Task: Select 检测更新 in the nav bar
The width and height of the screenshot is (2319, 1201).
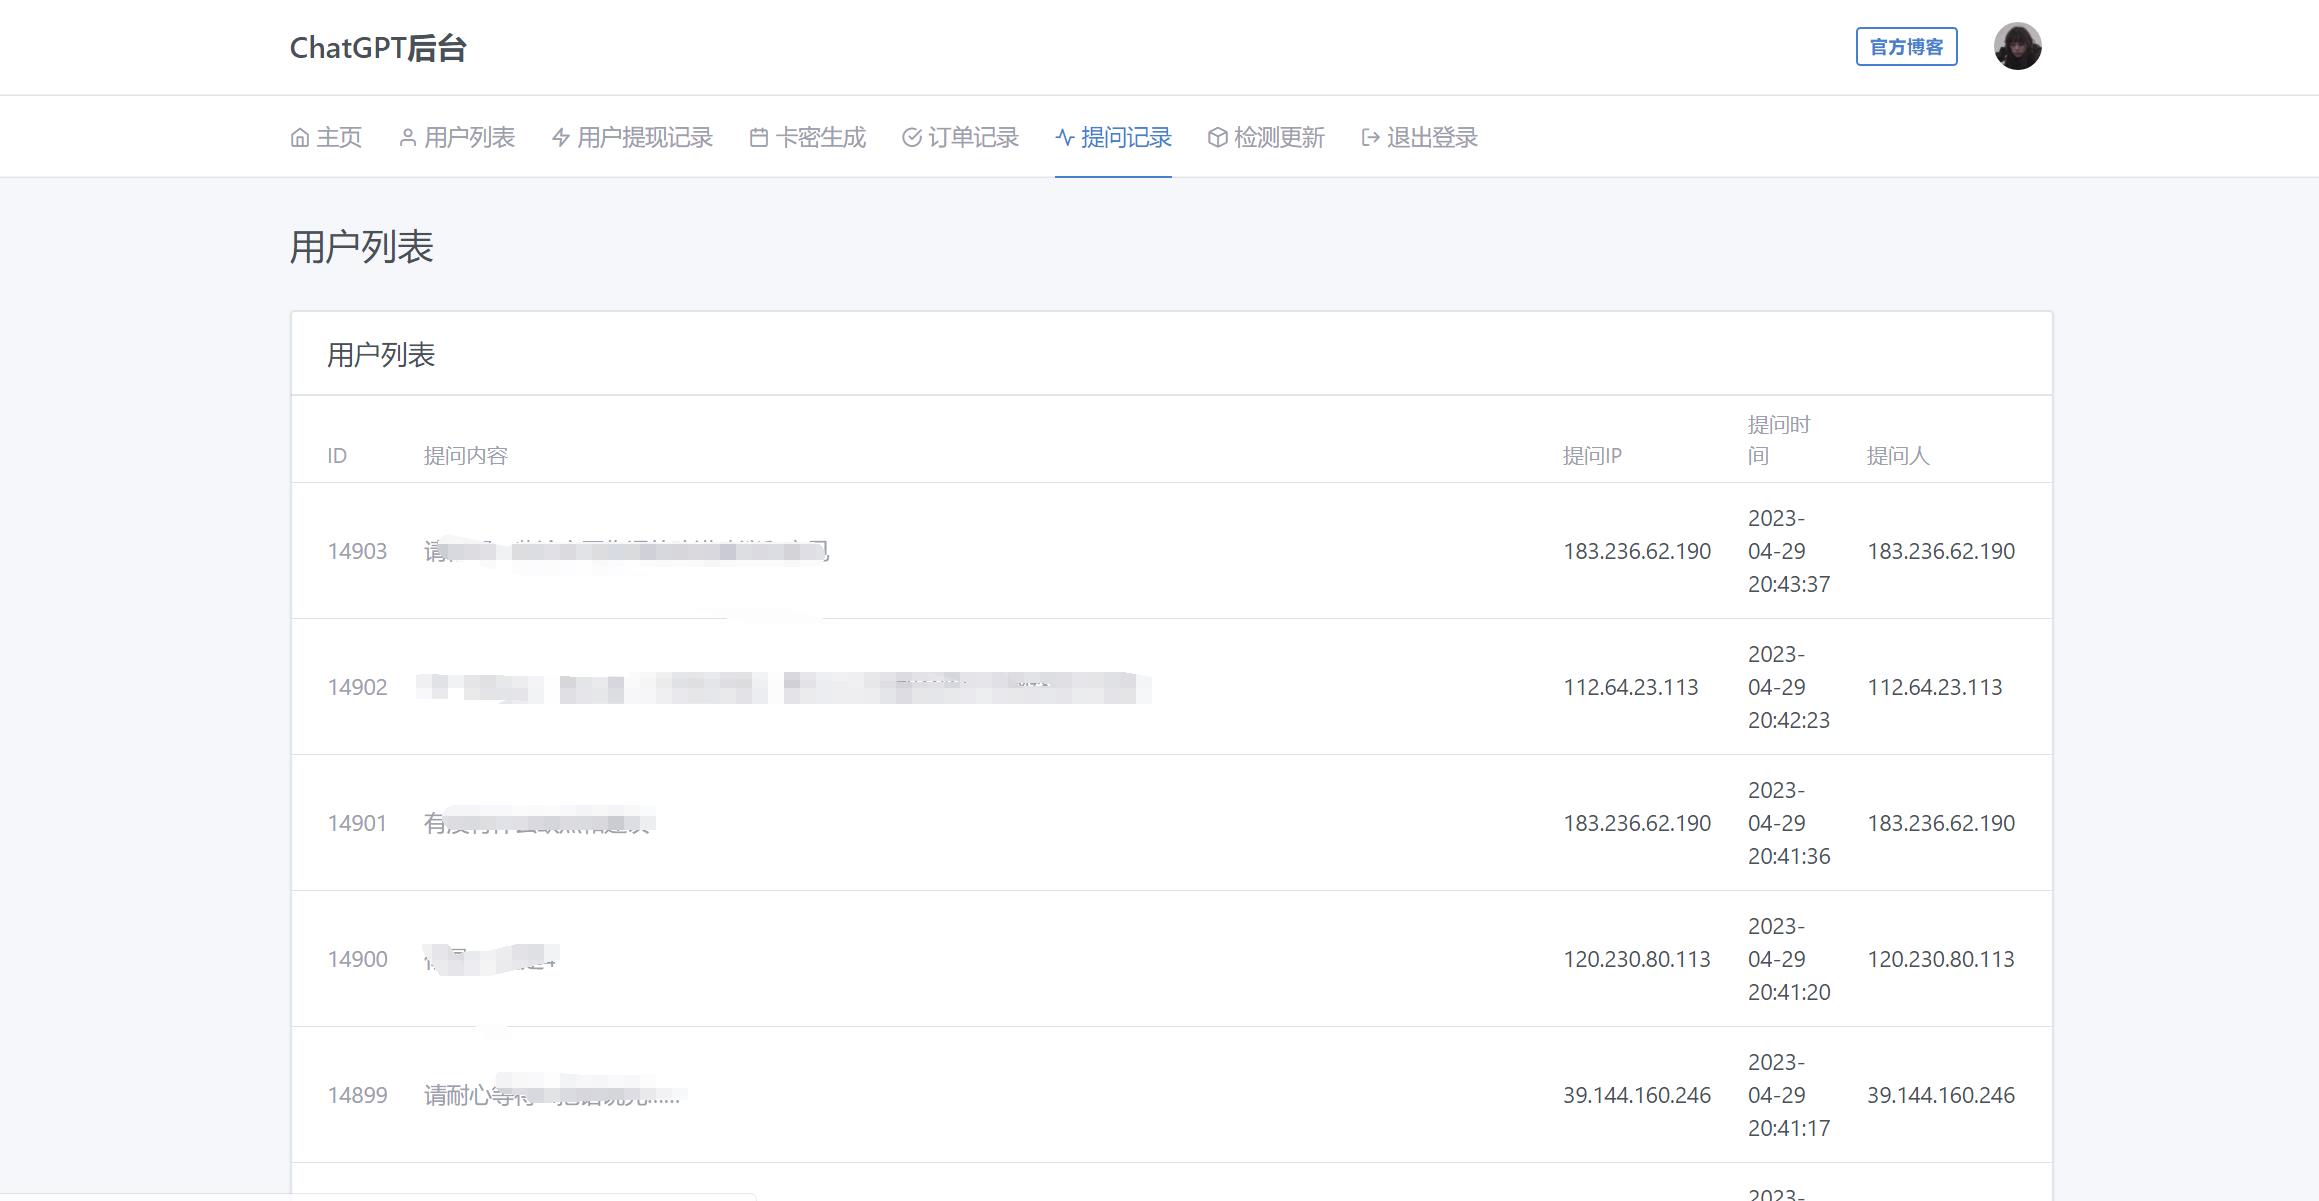Action: (x=1279, y=138)
